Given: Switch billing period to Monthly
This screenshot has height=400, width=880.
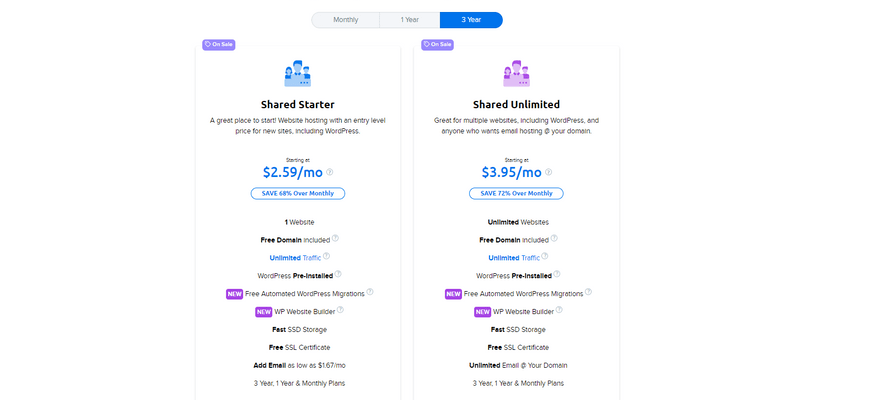Looking at the screenshot, I should (346, 20).
